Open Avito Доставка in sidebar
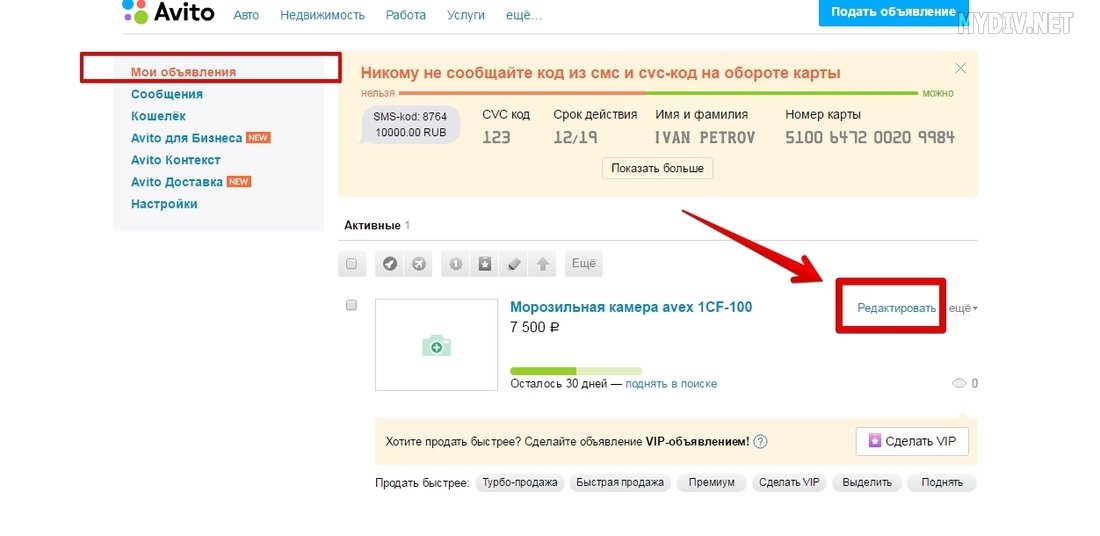The width and height of the screenshot is (1100, 536). 177,182
